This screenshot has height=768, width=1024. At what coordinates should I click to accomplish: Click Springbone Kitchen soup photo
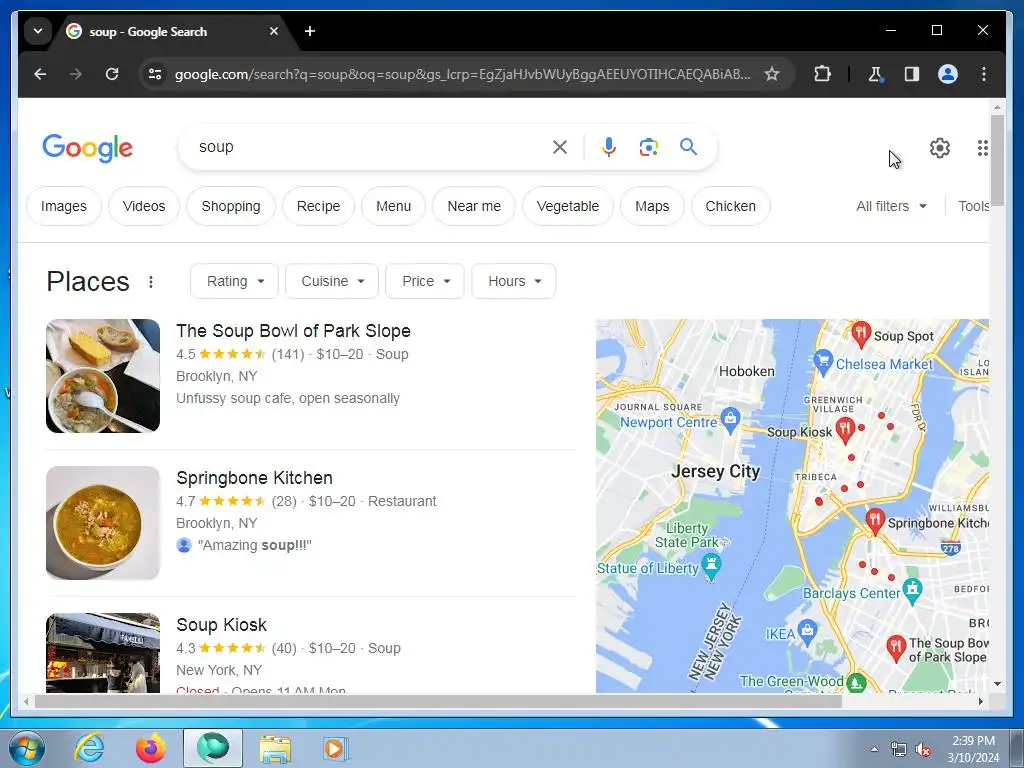click(x=103, y=522)
